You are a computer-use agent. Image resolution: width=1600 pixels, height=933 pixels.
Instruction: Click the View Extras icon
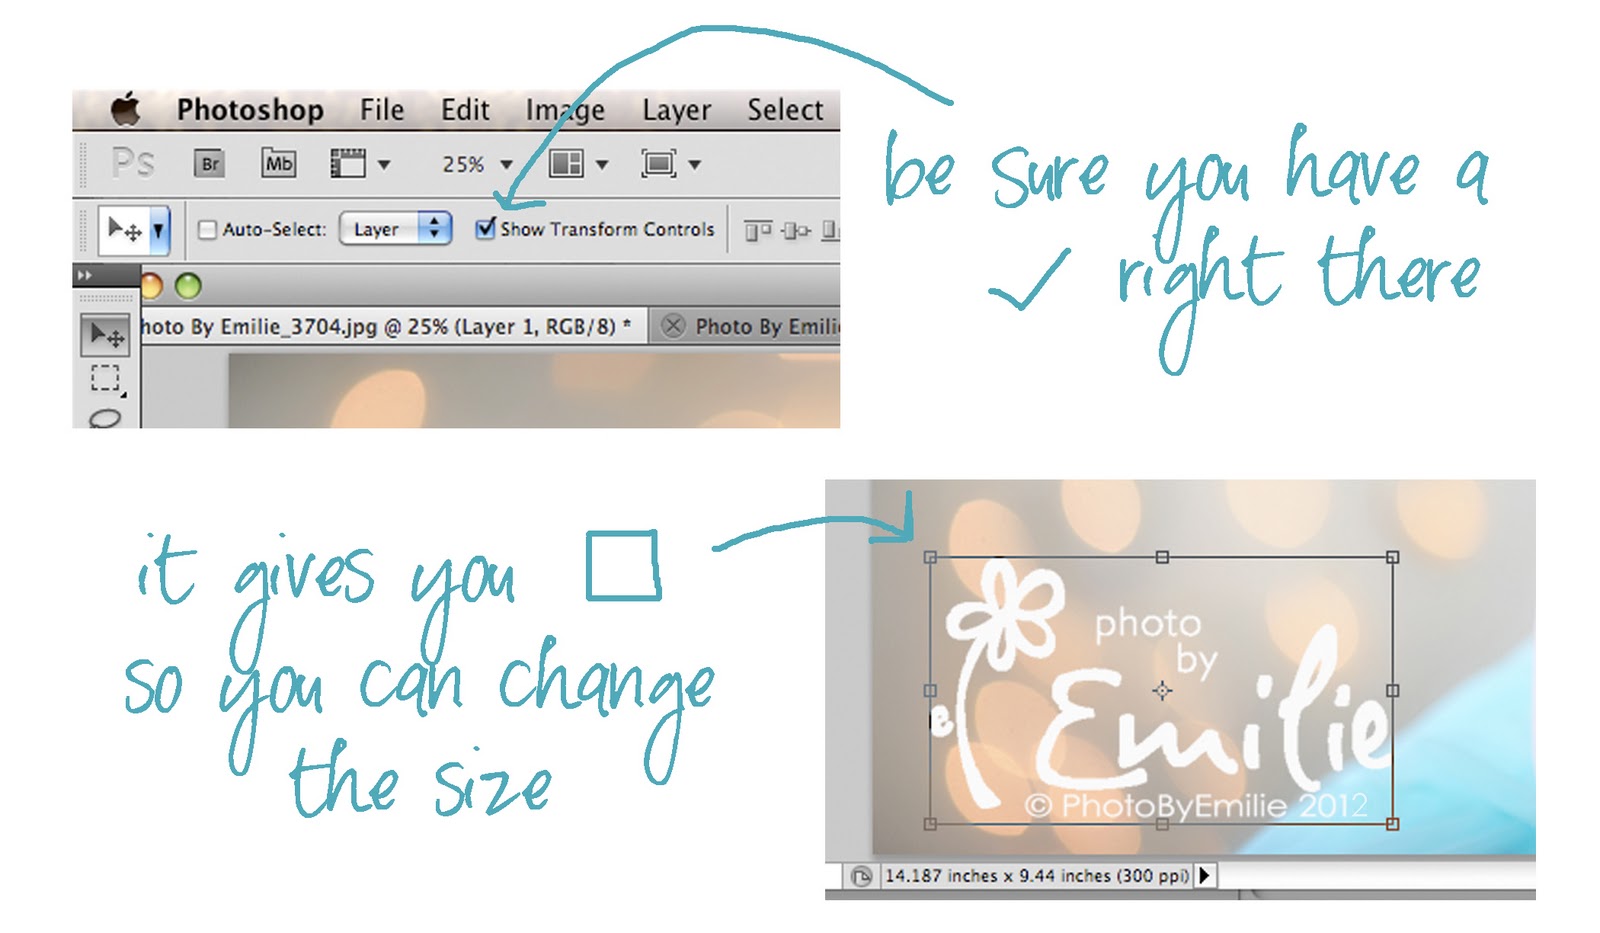point(348,163)
